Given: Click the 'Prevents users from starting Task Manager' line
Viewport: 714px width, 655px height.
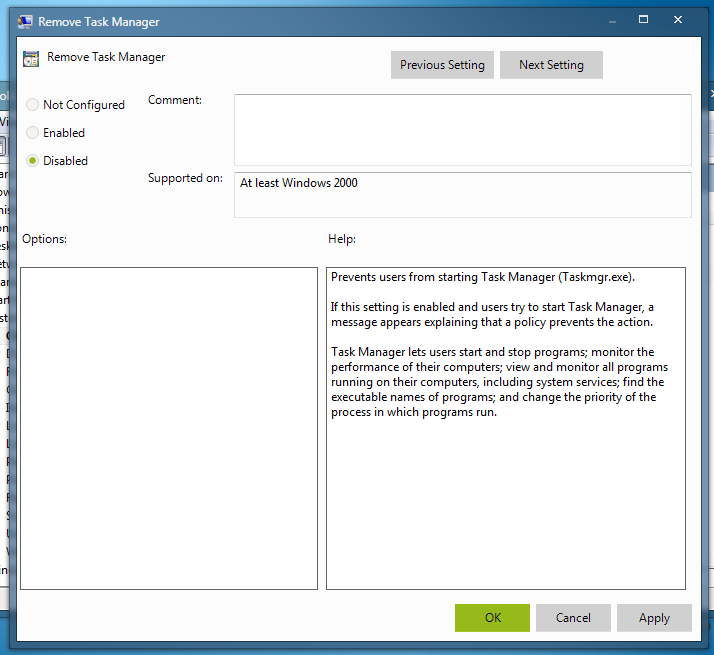Looking at the screenshot, I should [483, 277].
